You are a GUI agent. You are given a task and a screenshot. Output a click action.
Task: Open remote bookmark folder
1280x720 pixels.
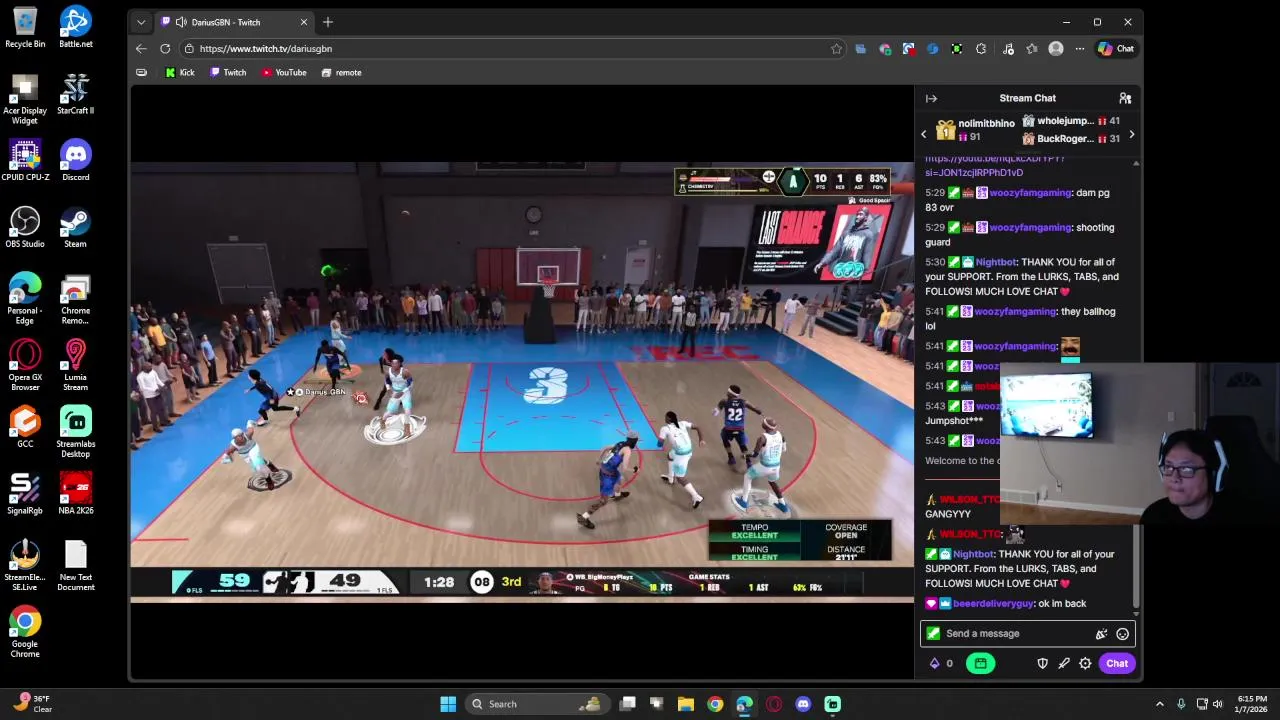tap(341, 72)
